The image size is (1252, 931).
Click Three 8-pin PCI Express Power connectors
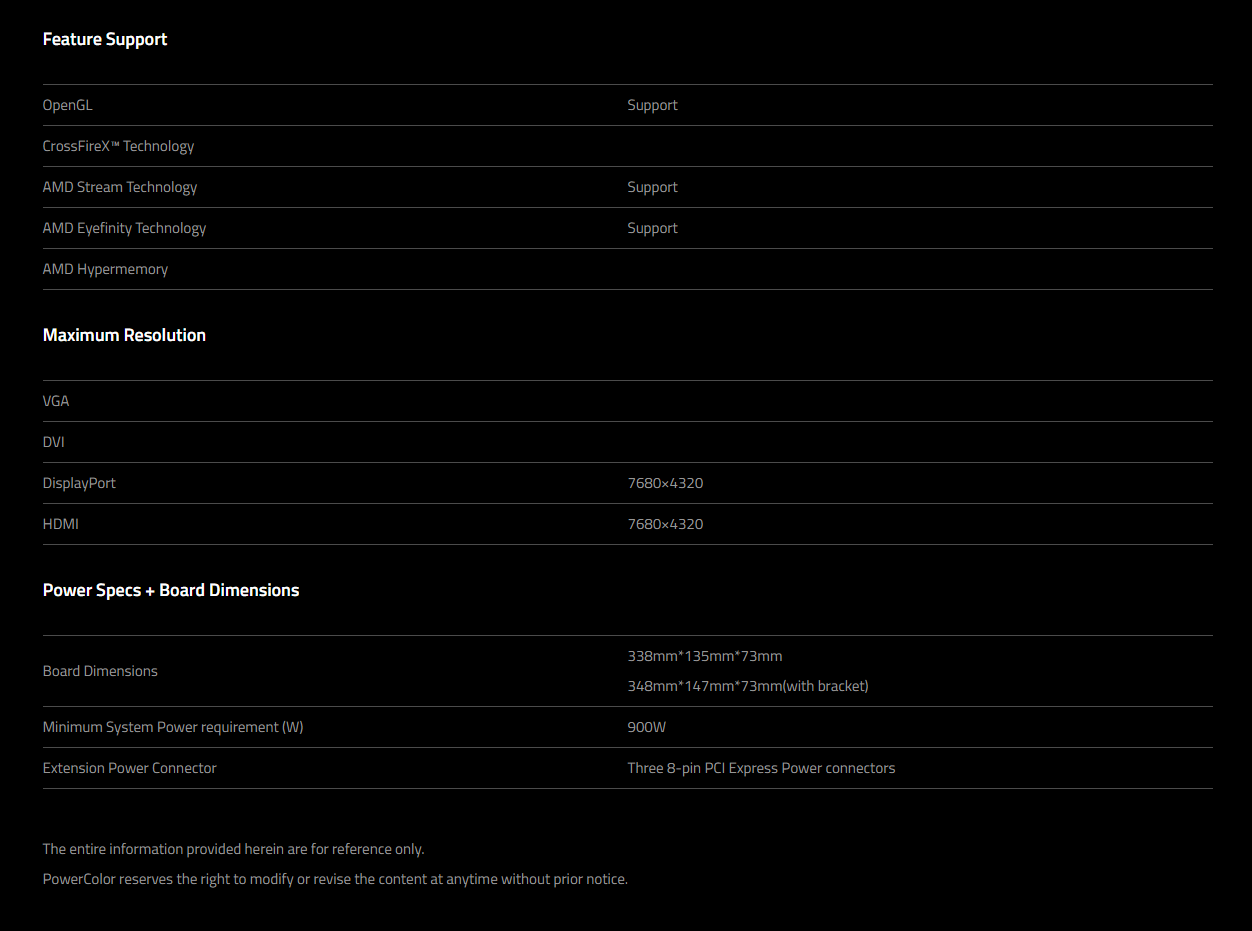(761, 768)
